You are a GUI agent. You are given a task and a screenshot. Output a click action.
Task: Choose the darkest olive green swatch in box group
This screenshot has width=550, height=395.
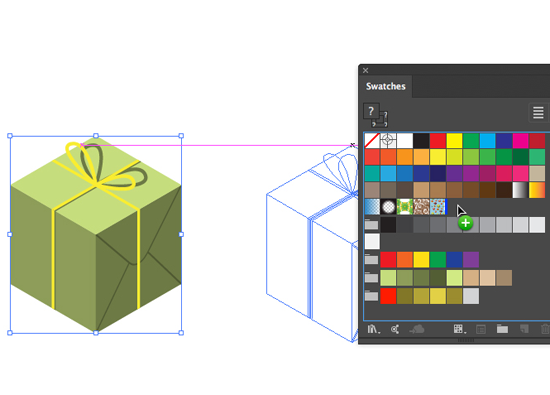point(438,278)
